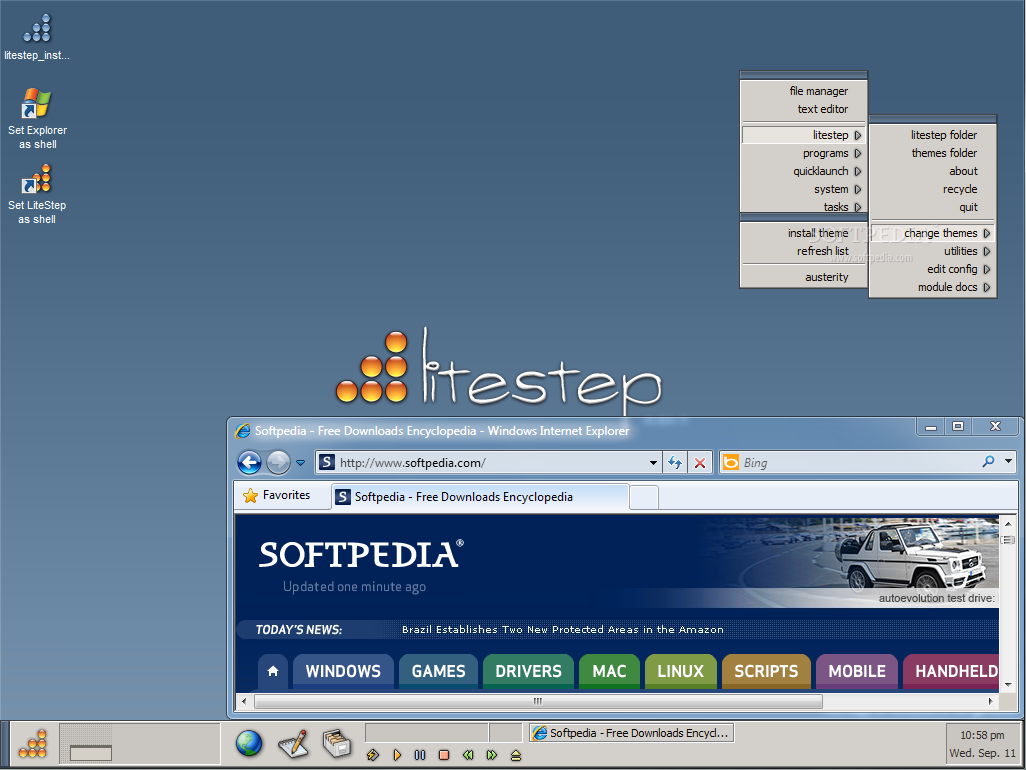This screenshot has height=770, width=1026.
Task: Select Set LiteStep as shell shortcut
Action: coord(37,194)
